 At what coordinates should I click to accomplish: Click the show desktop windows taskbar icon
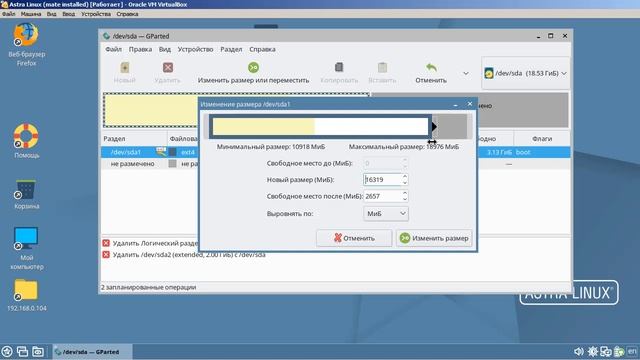(x=22, y=351)
